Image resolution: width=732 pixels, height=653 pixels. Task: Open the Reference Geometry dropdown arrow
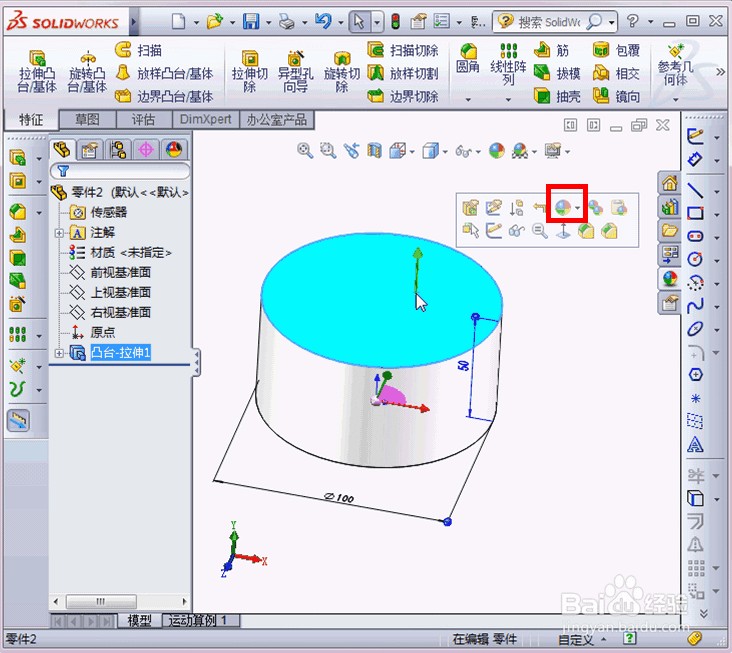676,99
